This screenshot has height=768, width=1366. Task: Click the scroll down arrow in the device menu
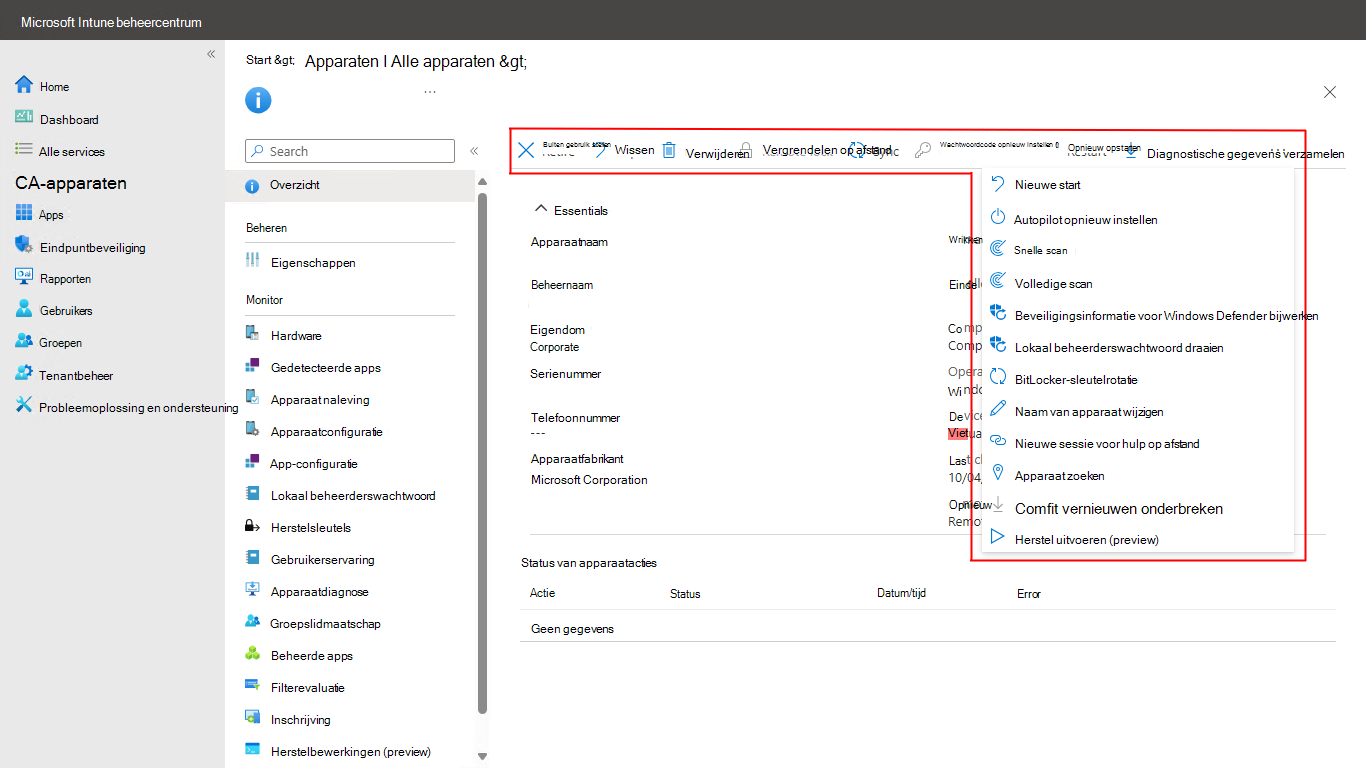coord(482,756)
